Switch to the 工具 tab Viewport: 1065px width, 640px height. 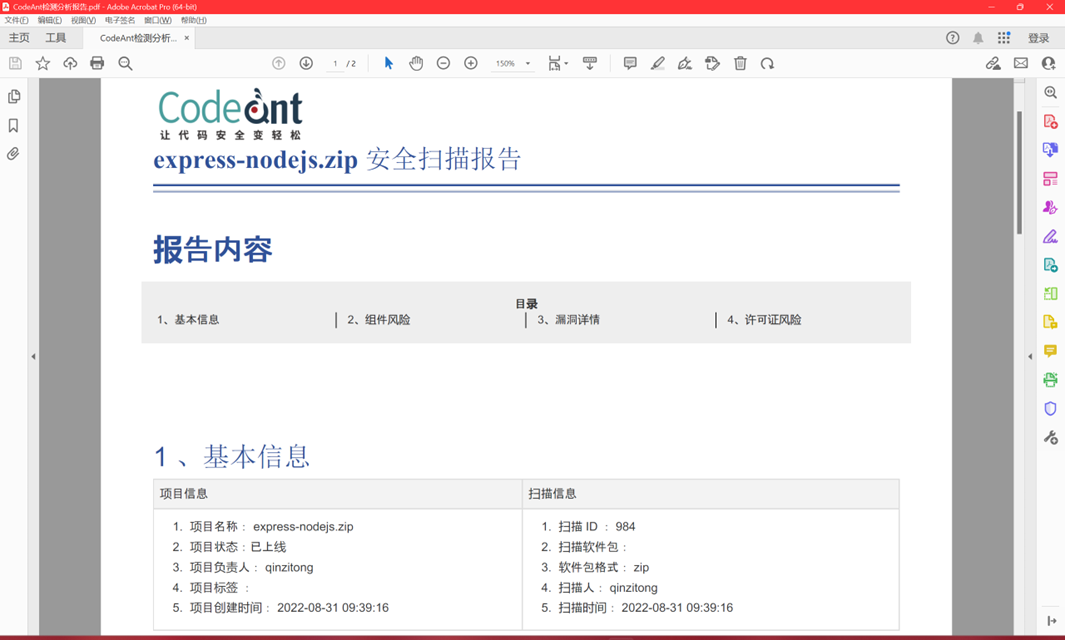pyautogui.click(x=56, y=38)
